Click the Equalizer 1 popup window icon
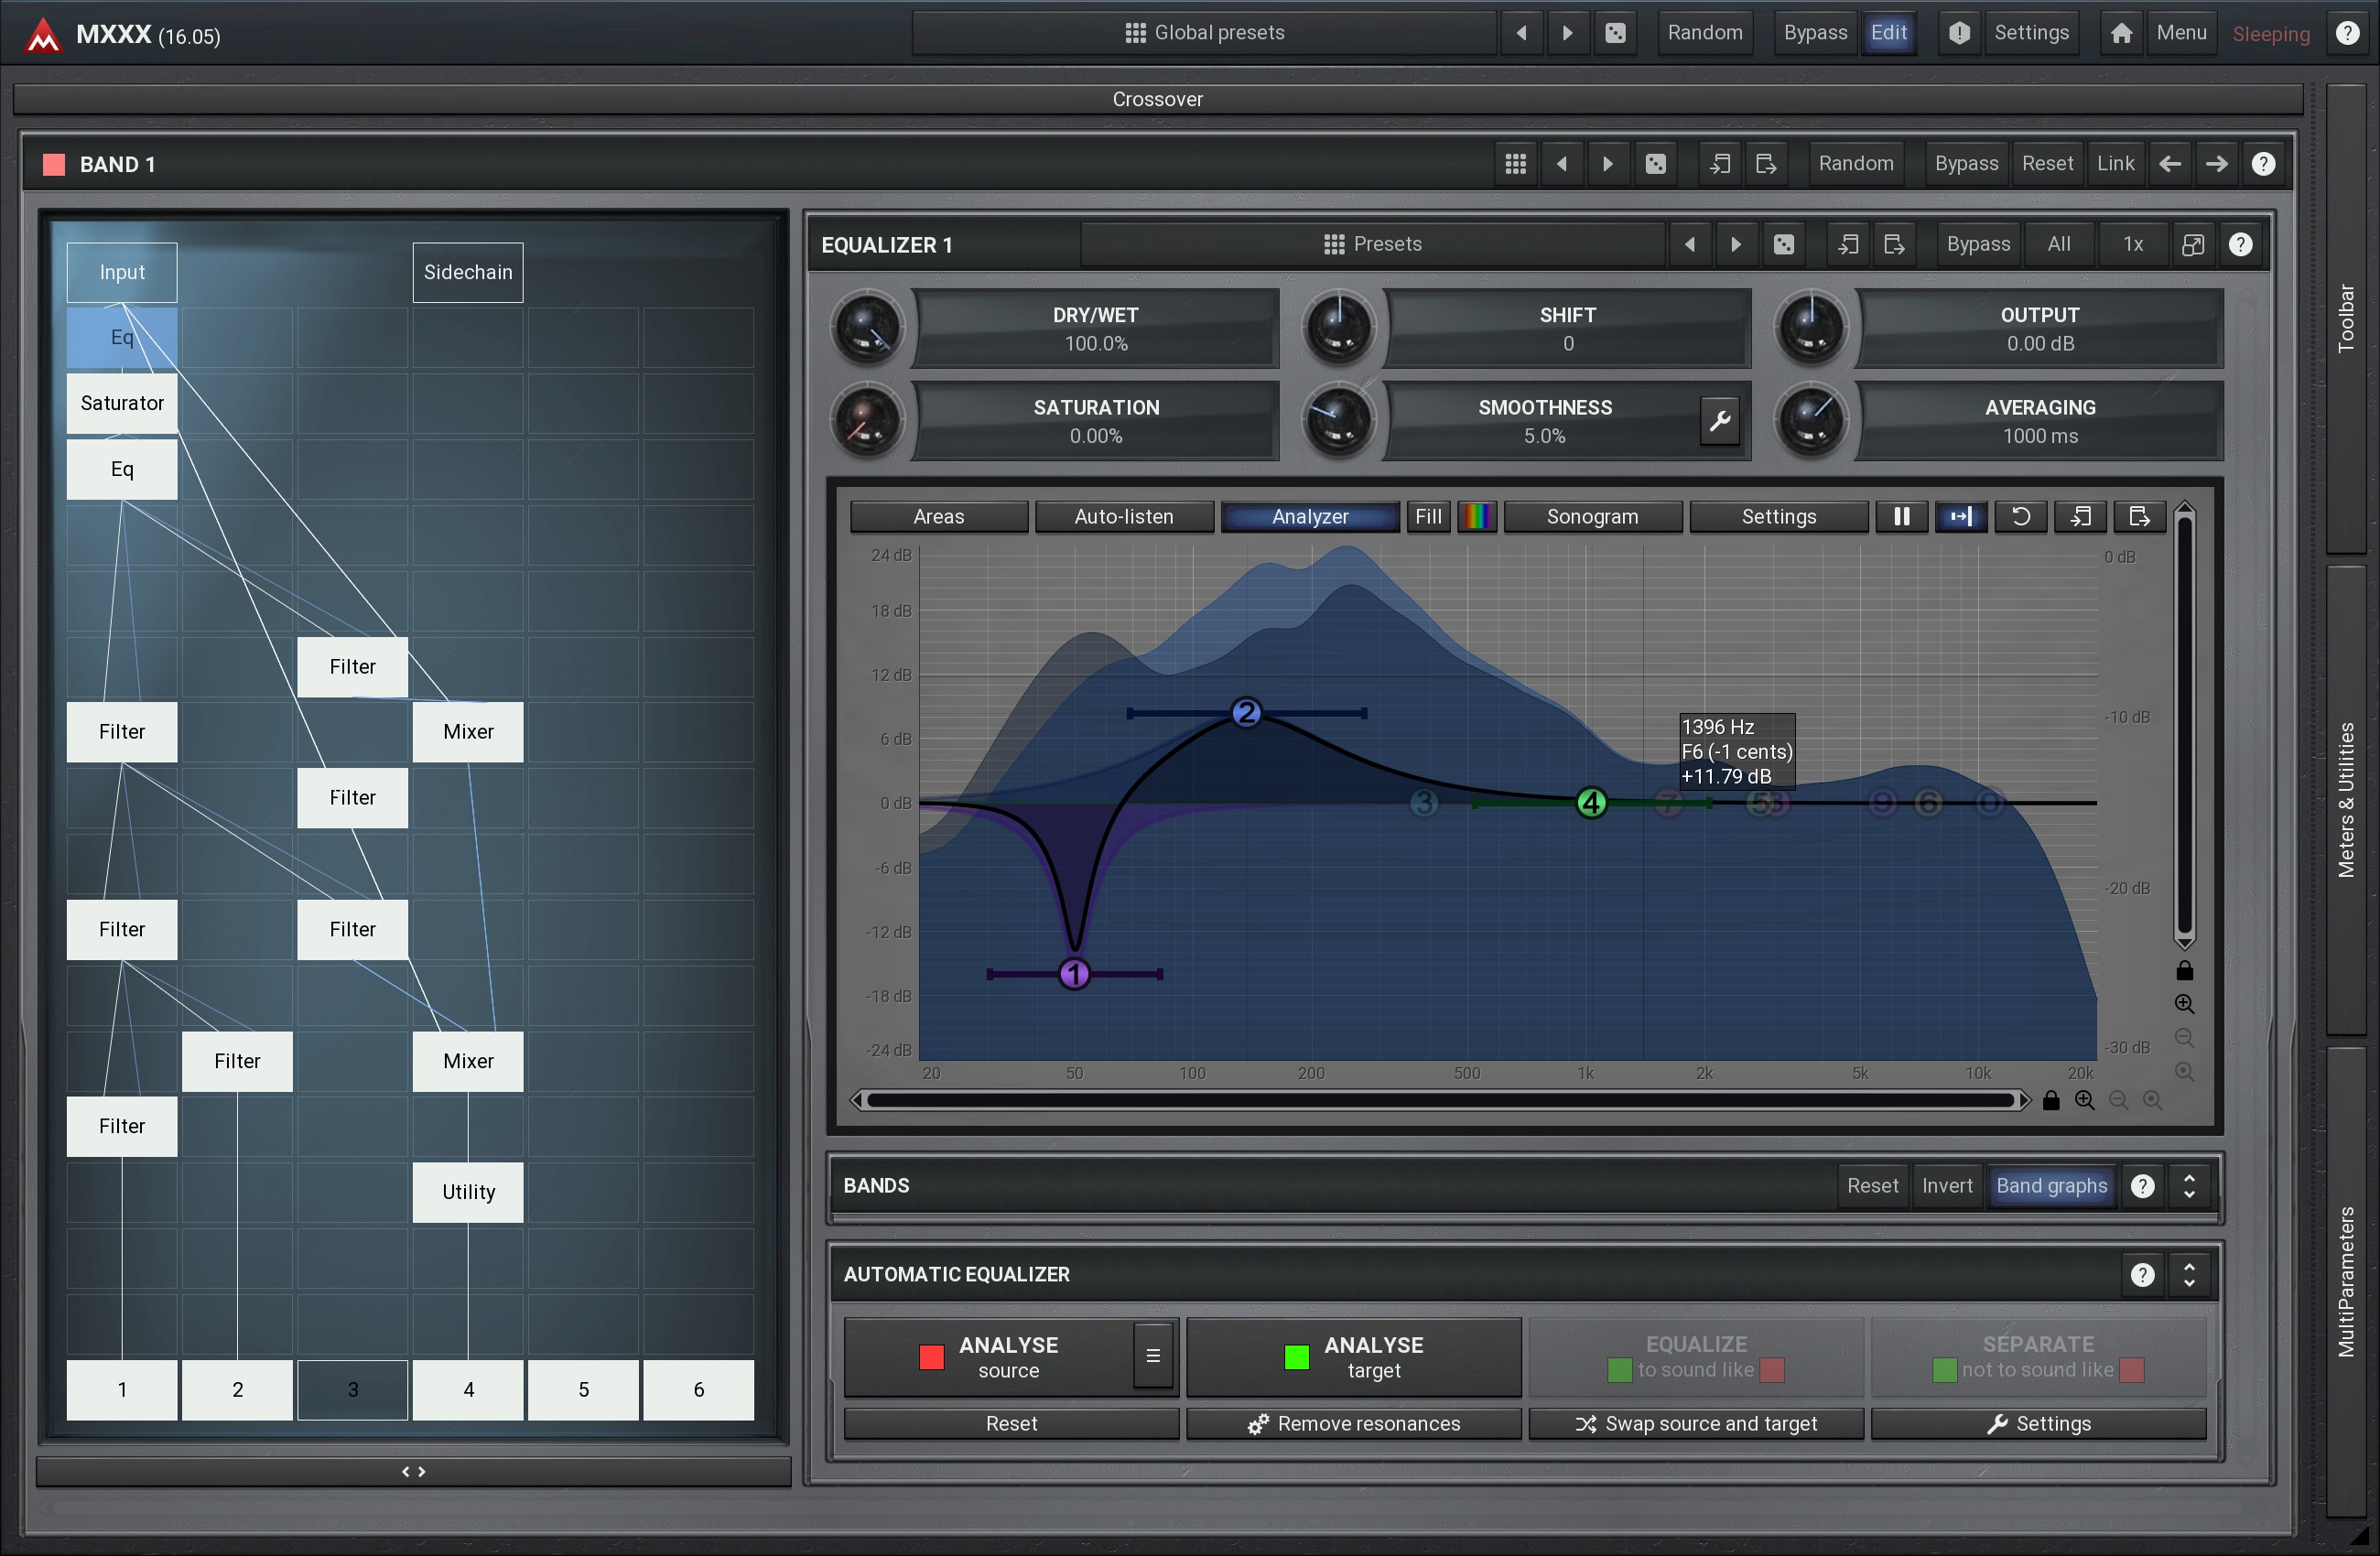The height and width of the screenshot is (1556, 2380). (2192, 245)
